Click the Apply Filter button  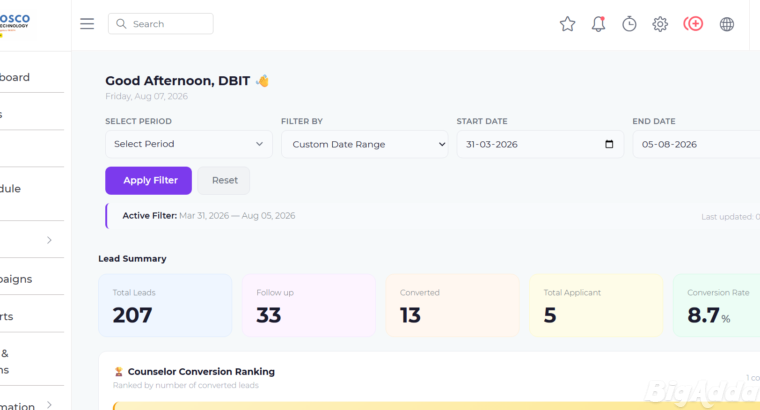pyautogui.click(x=148, y=180)
